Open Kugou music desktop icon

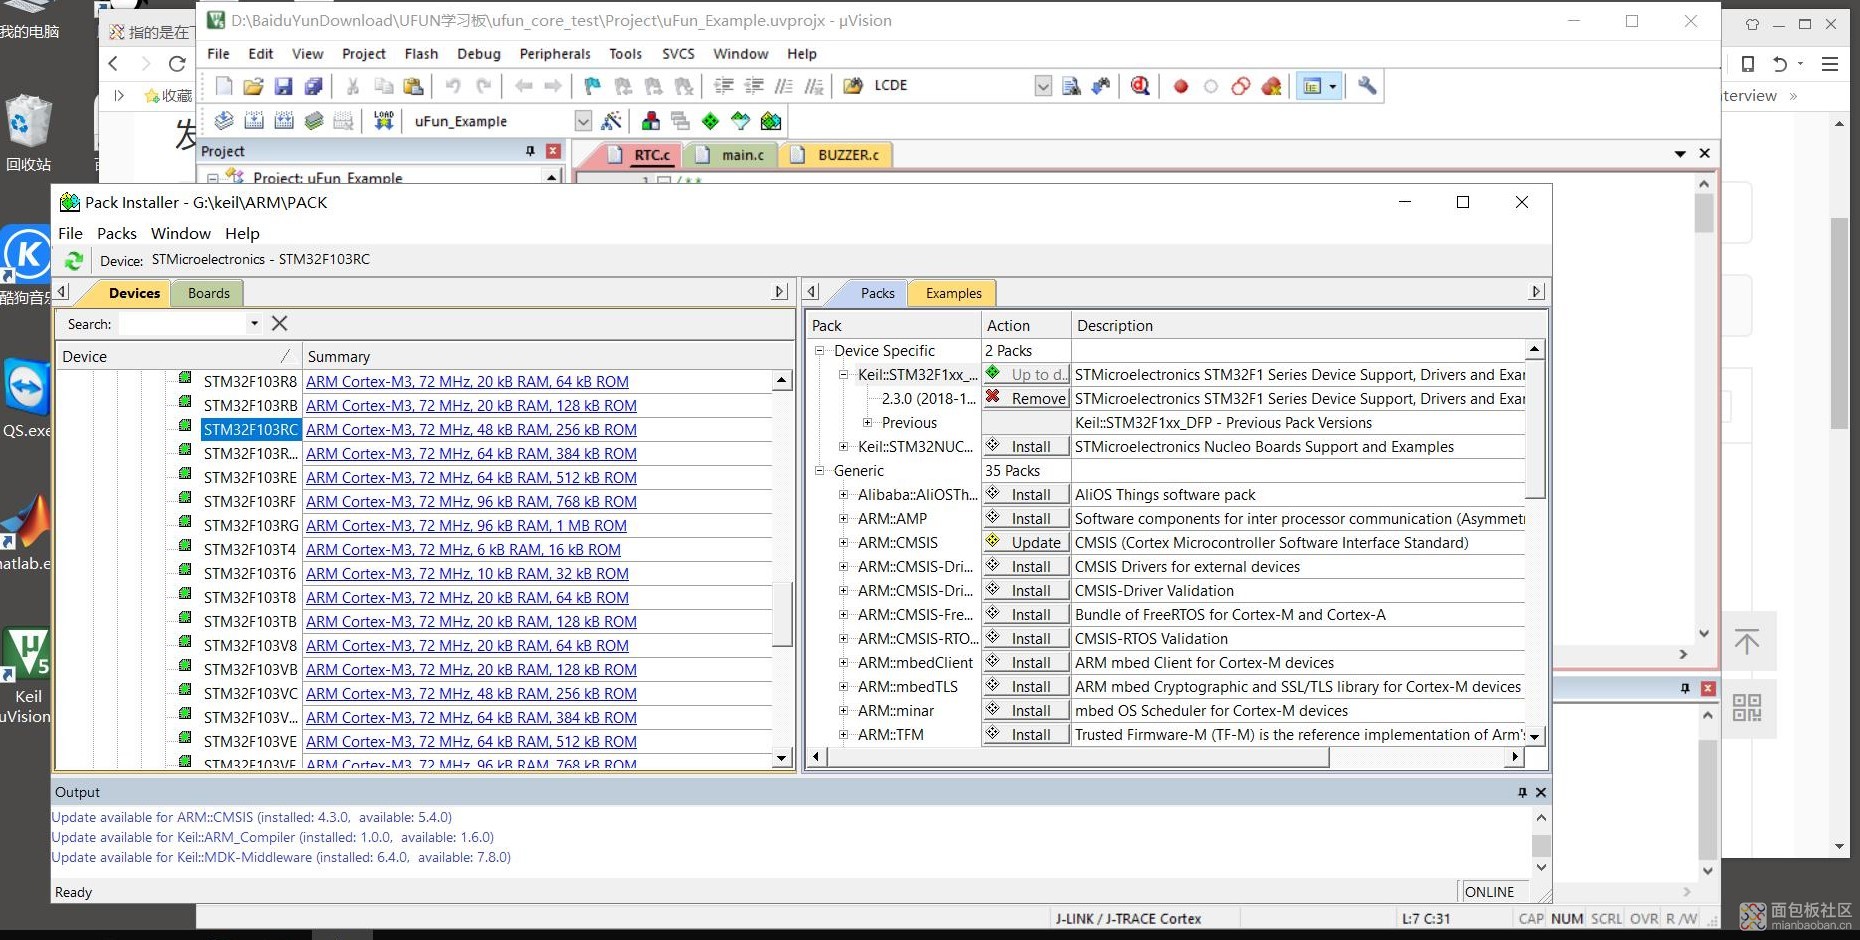coord(27,266)
